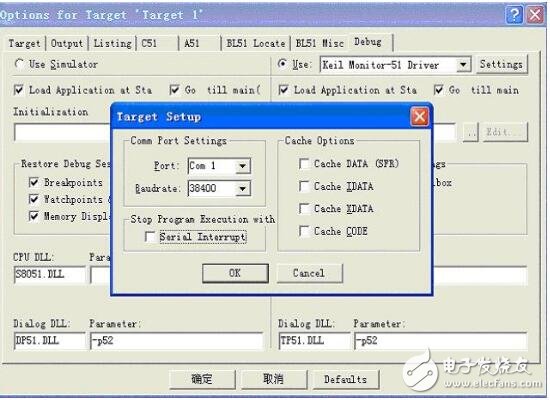
Task: Expand the Keil Monitor-51 Driver dropdown
Action: point(463,65)
